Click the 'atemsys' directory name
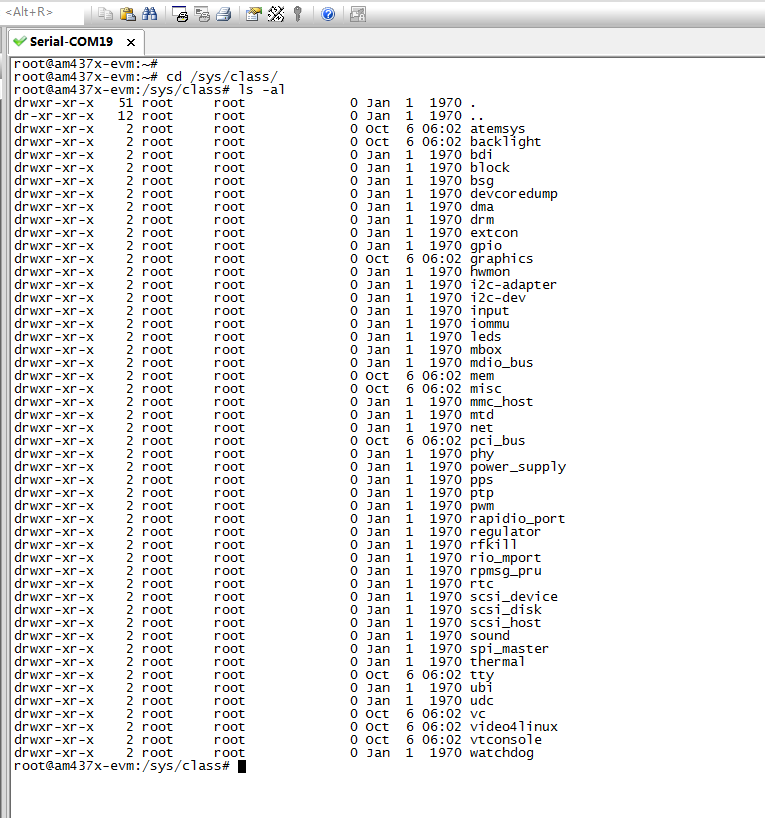Screen dimensions: 765x818 pyautogui.click(x=497, y=129)
